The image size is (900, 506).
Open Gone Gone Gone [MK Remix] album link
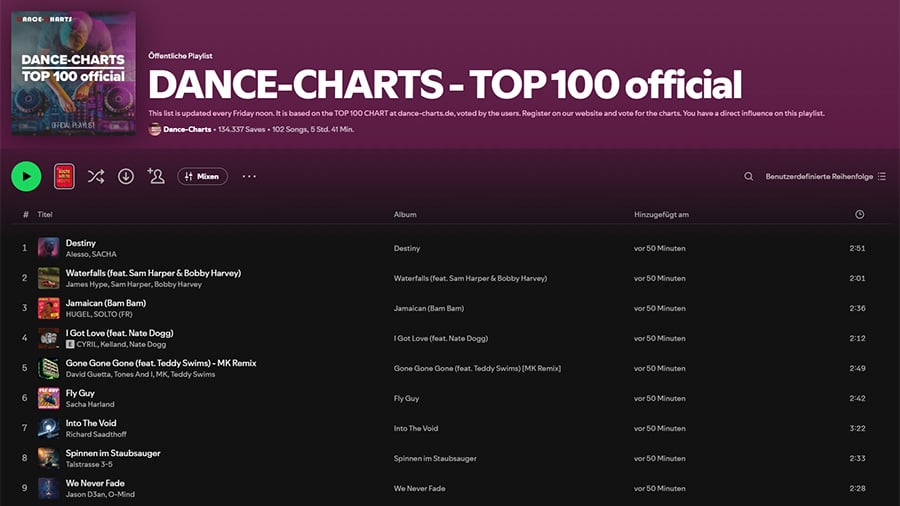coord(477,368)
